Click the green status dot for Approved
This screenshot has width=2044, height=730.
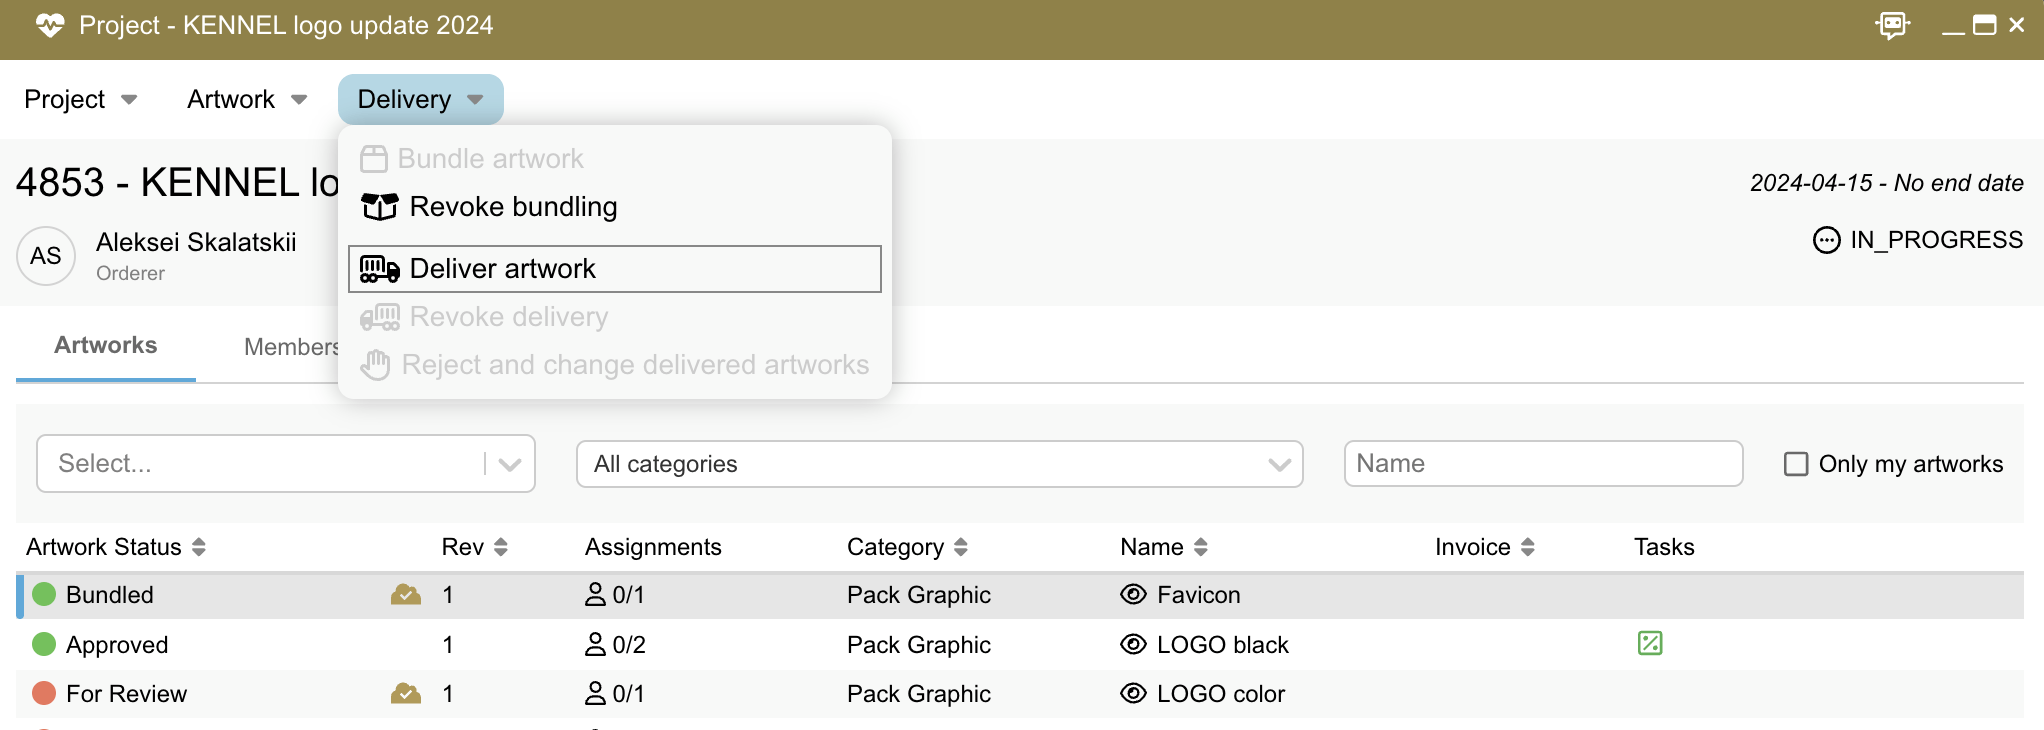44,644
